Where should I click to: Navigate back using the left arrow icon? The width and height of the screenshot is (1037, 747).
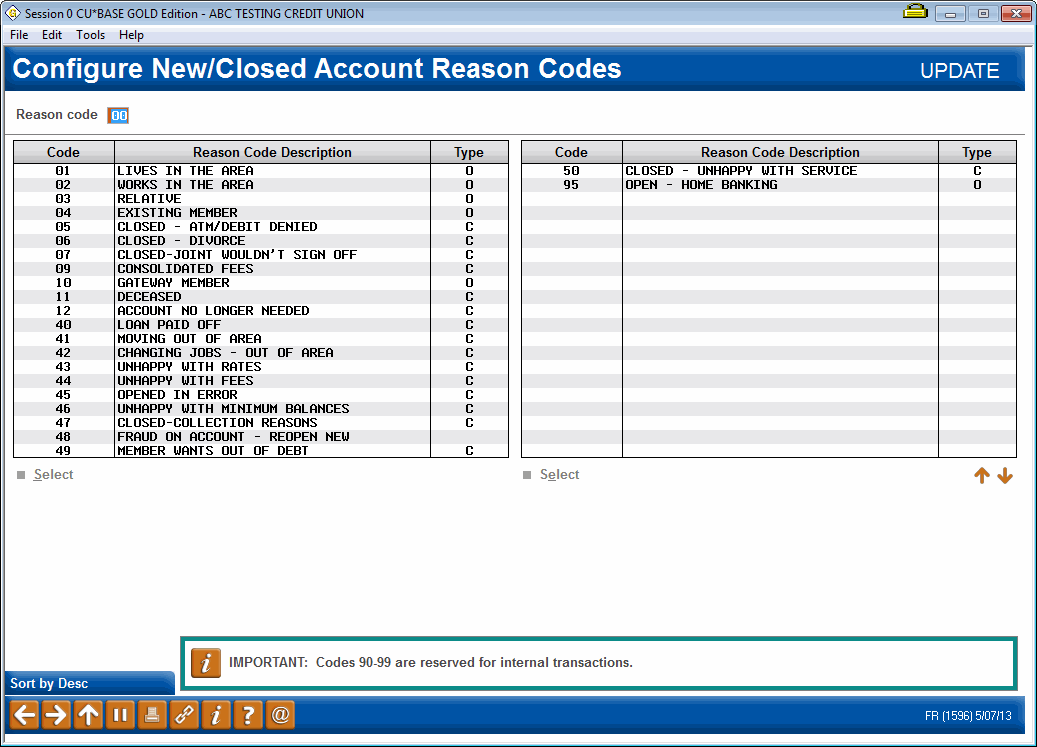click(x=24, y=715)
